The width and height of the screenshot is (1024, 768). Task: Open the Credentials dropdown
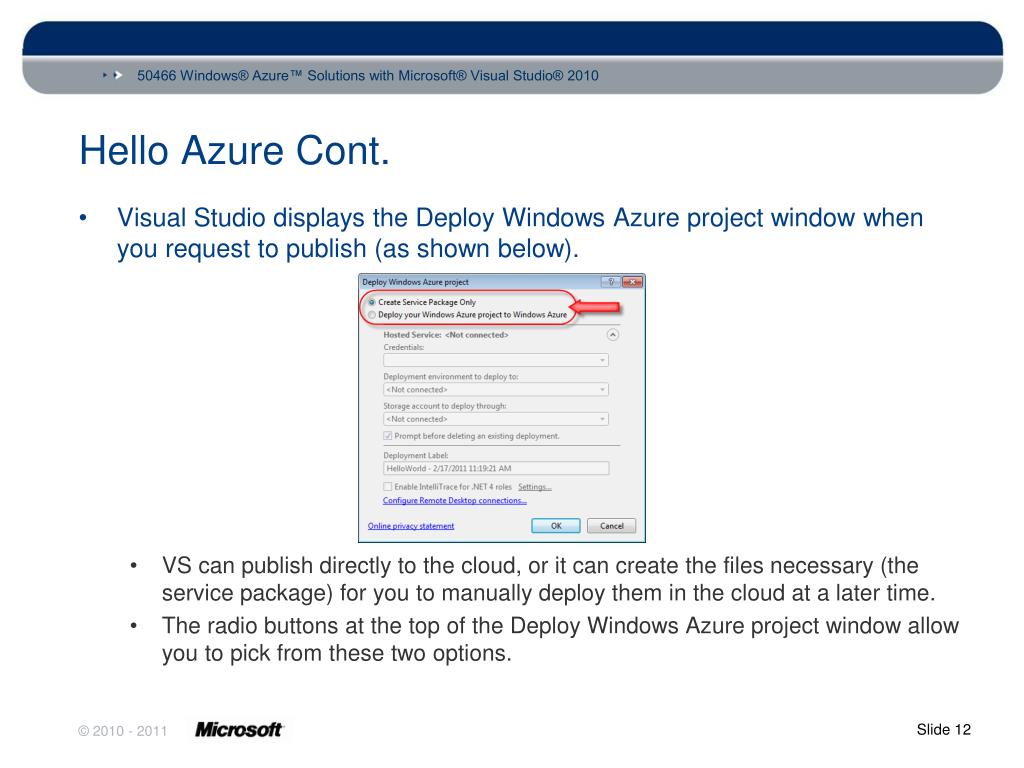tap(496, 360)
